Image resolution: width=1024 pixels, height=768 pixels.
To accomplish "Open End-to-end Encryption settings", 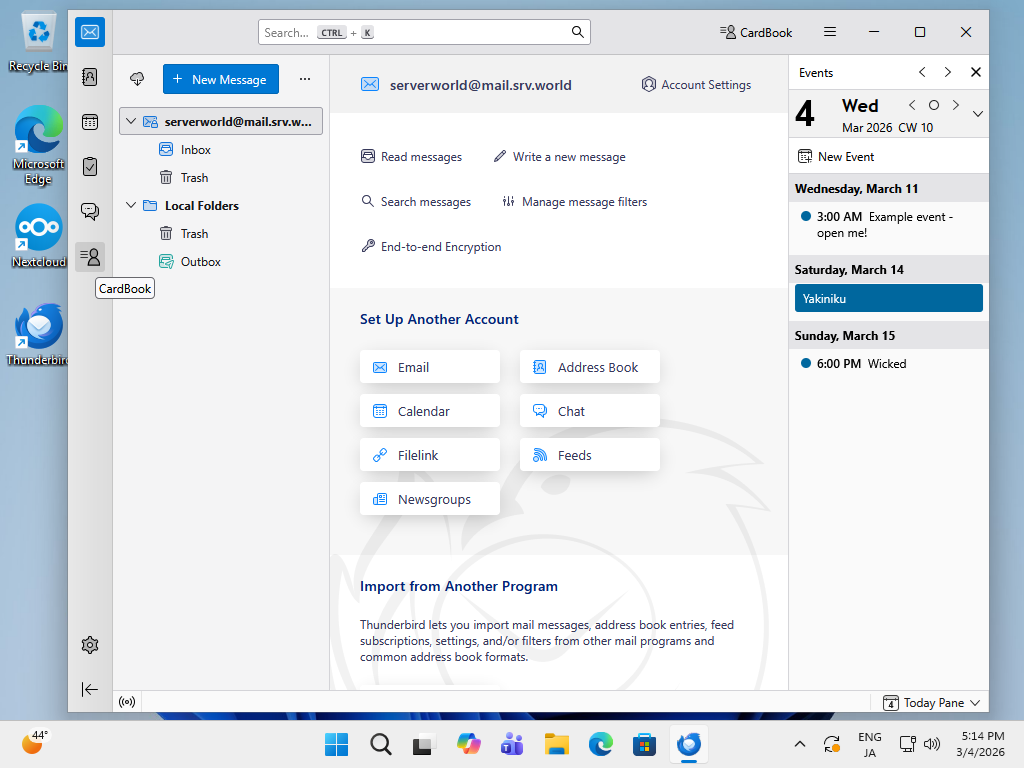I will tap(431, 247).
